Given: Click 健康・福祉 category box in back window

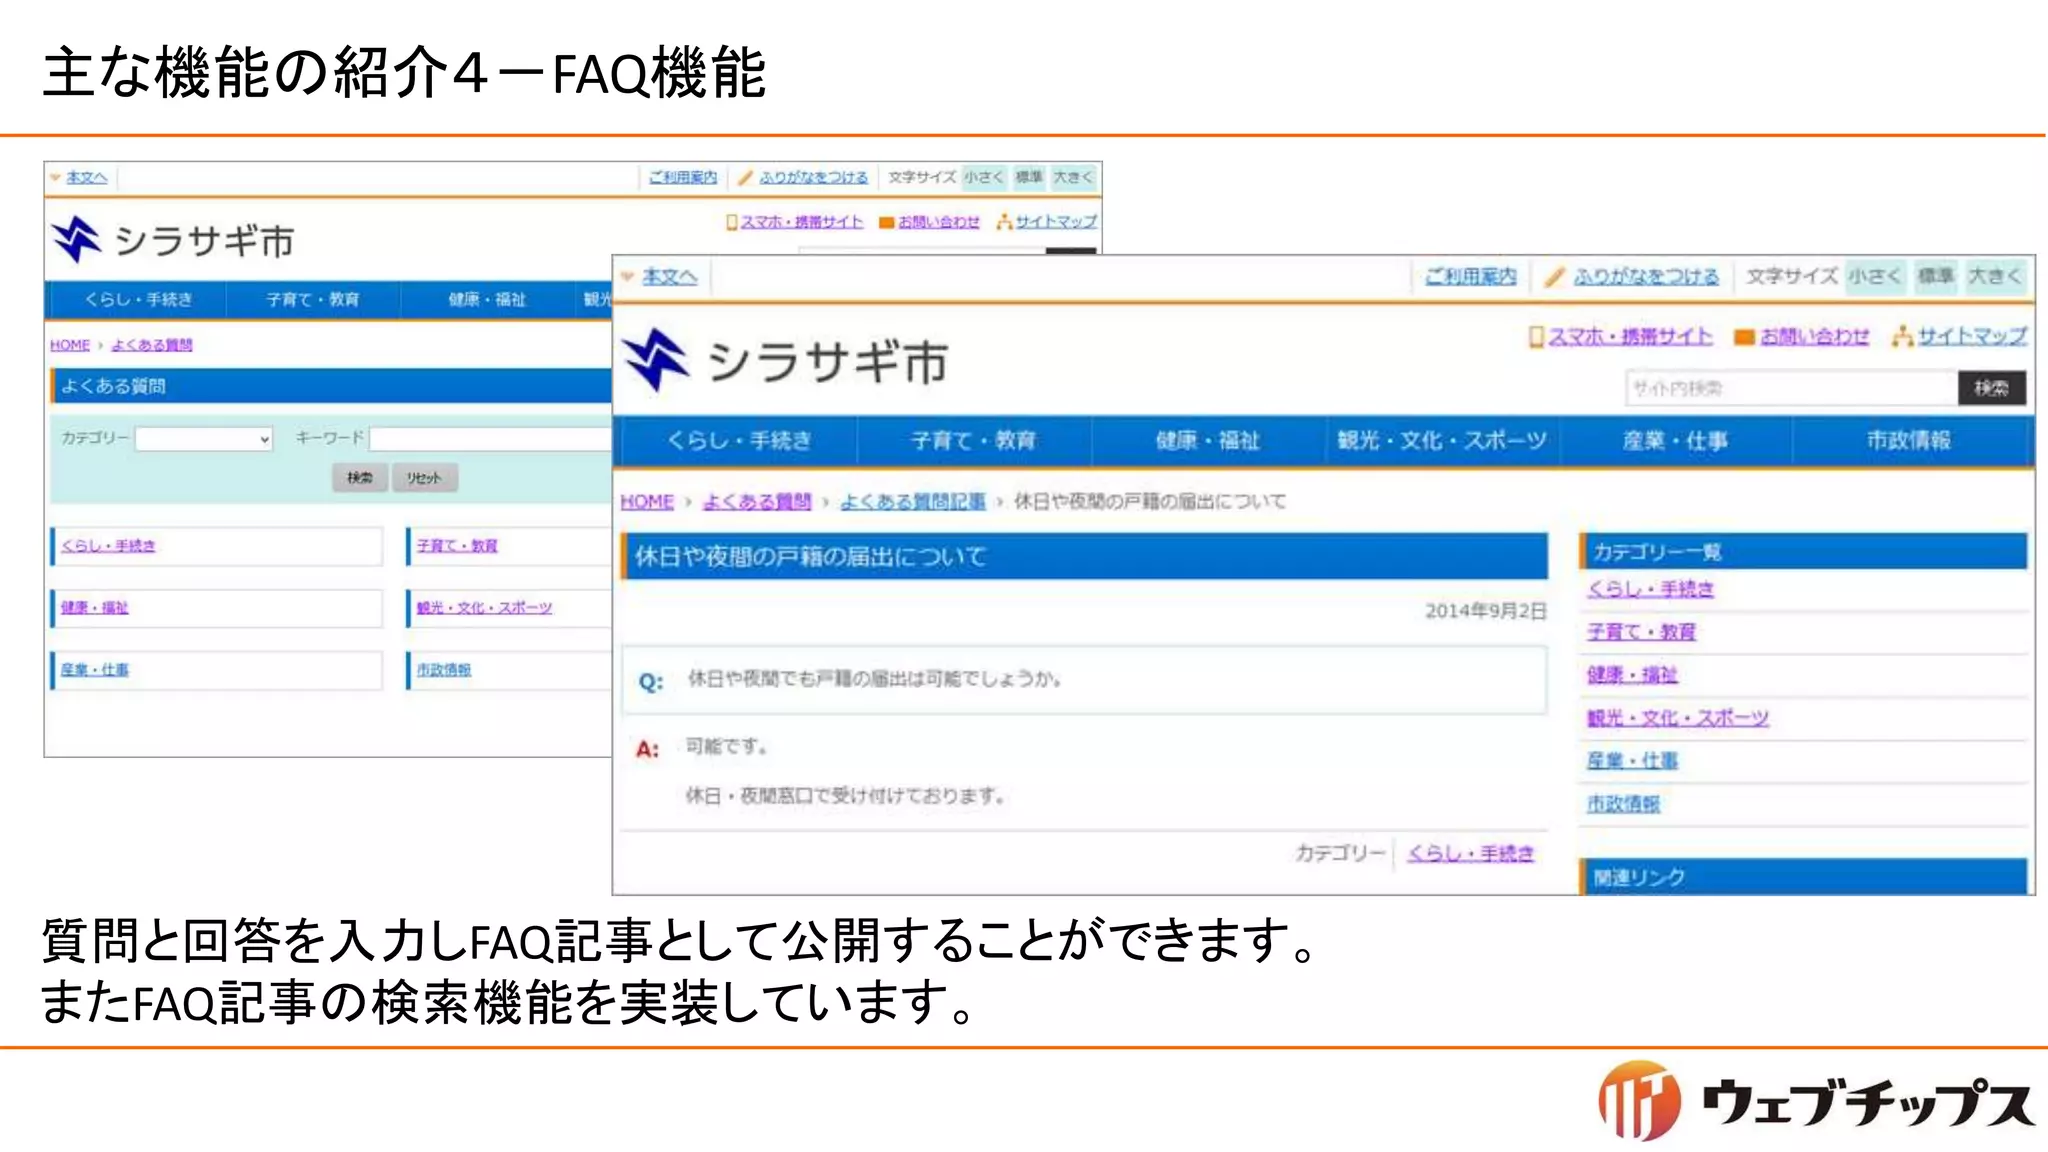Looking at the screenshot, I should coord(217,608).
